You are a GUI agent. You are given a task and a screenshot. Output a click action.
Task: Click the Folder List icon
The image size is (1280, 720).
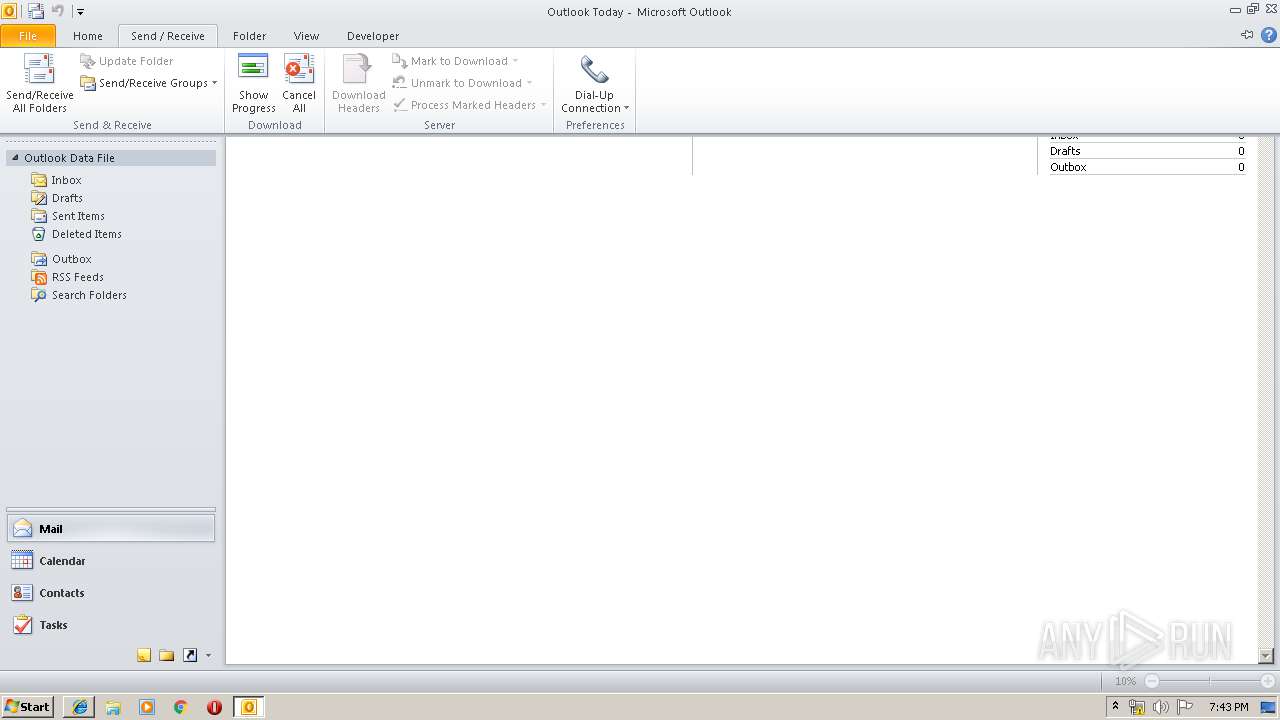[x=167, y=656]
